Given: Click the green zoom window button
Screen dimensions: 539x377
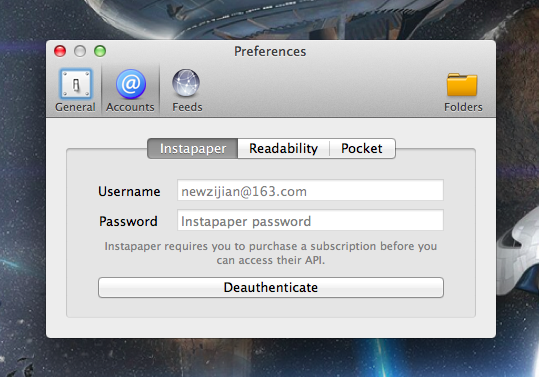Looking at the screenshot, I should (x=100, y=51).
